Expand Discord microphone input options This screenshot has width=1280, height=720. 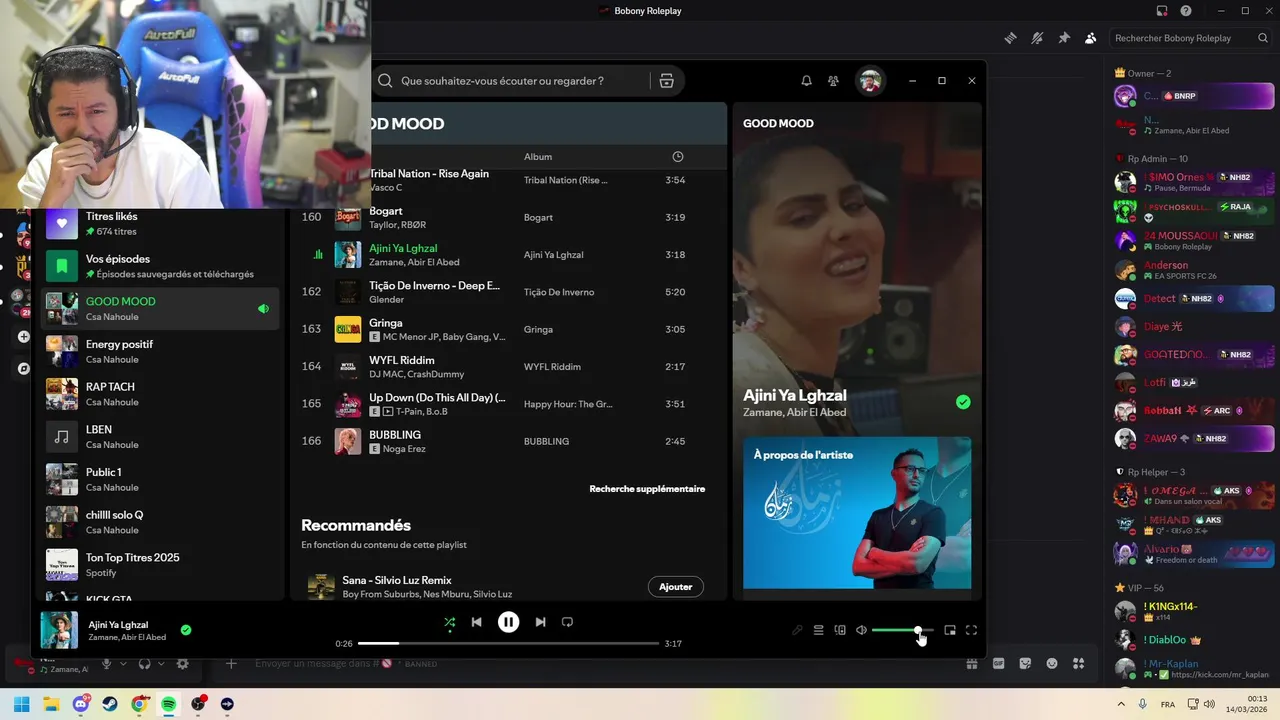[x=123, y=664]
